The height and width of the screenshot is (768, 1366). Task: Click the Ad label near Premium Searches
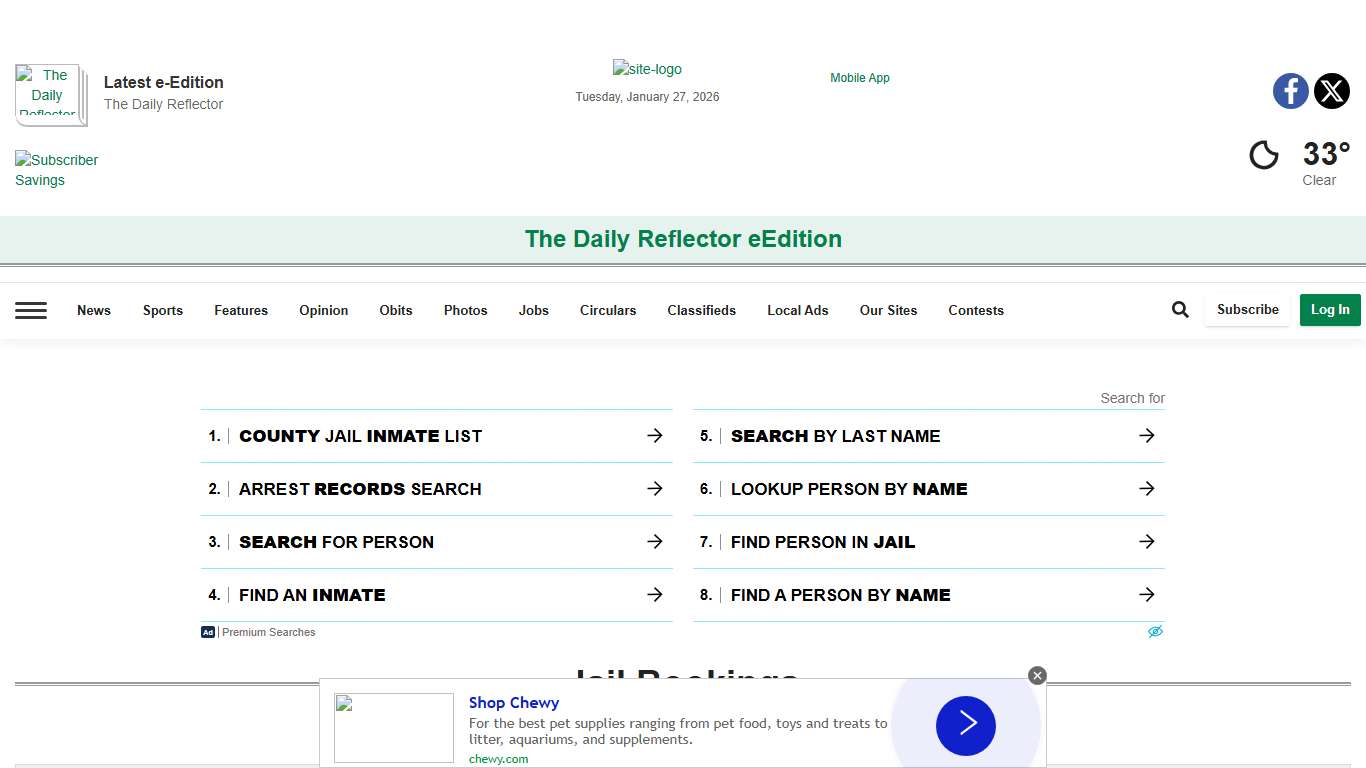[x=207, y=632]
